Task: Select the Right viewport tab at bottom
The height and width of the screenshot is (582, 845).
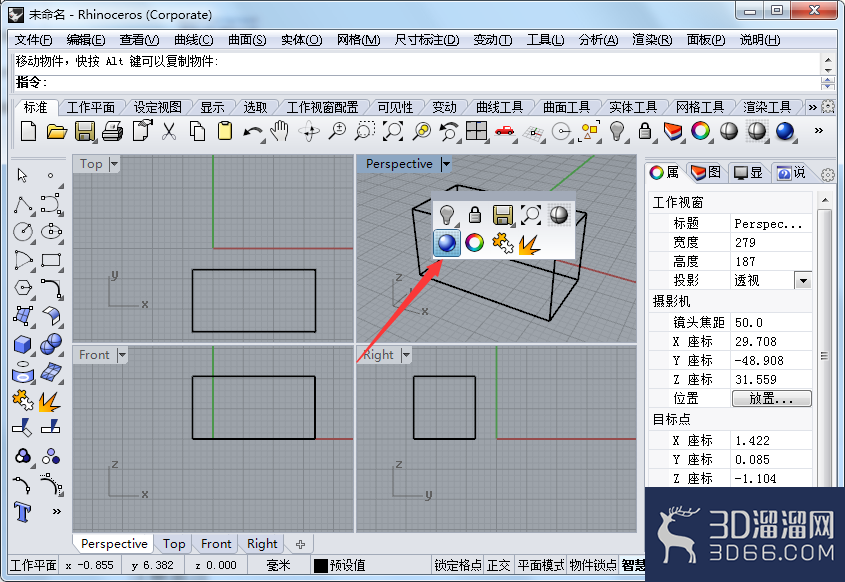Action: 262,544
